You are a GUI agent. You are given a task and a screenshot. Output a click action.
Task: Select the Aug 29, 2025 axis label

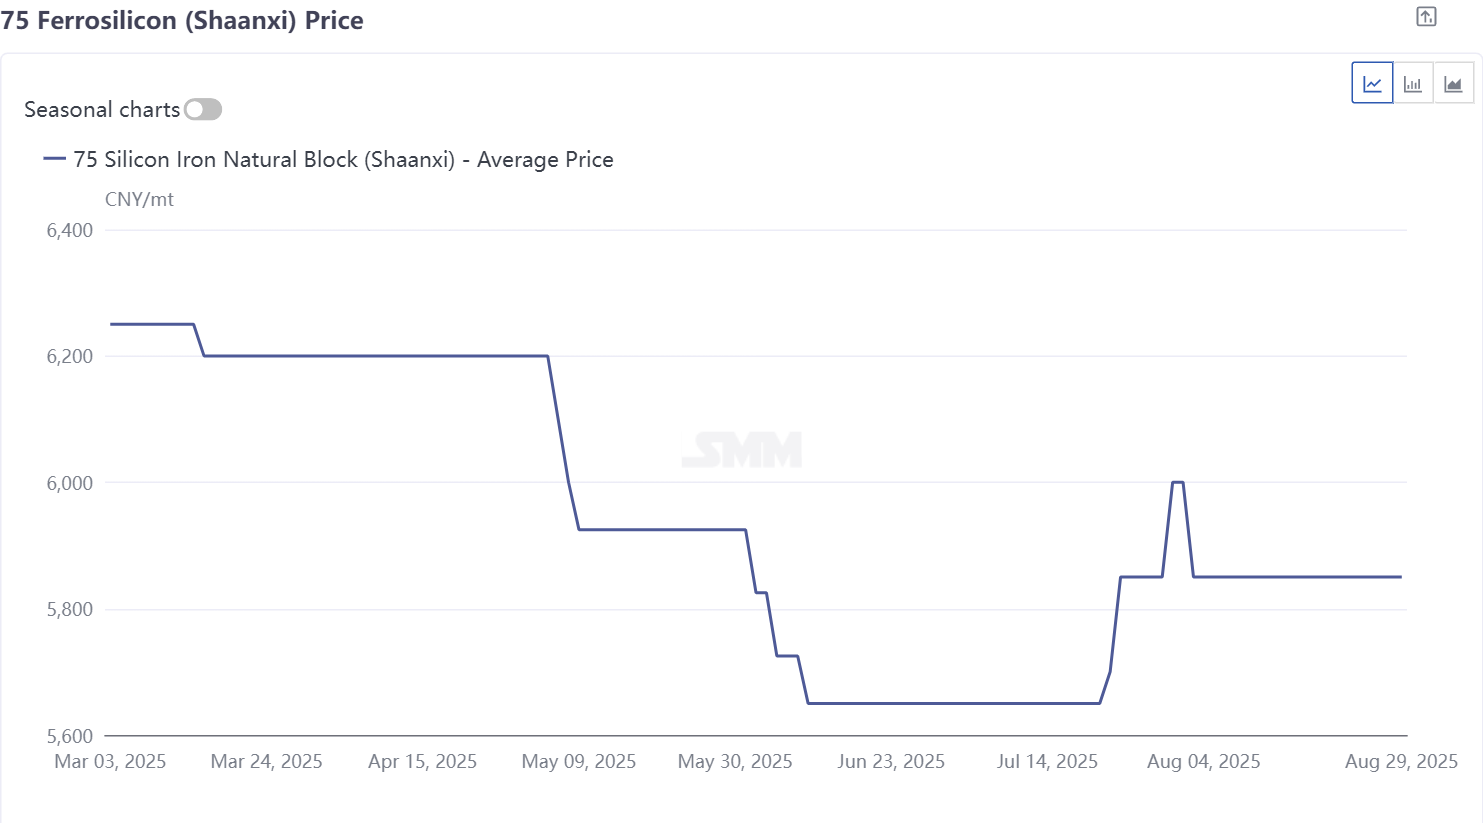click(x=1401, y=762)
